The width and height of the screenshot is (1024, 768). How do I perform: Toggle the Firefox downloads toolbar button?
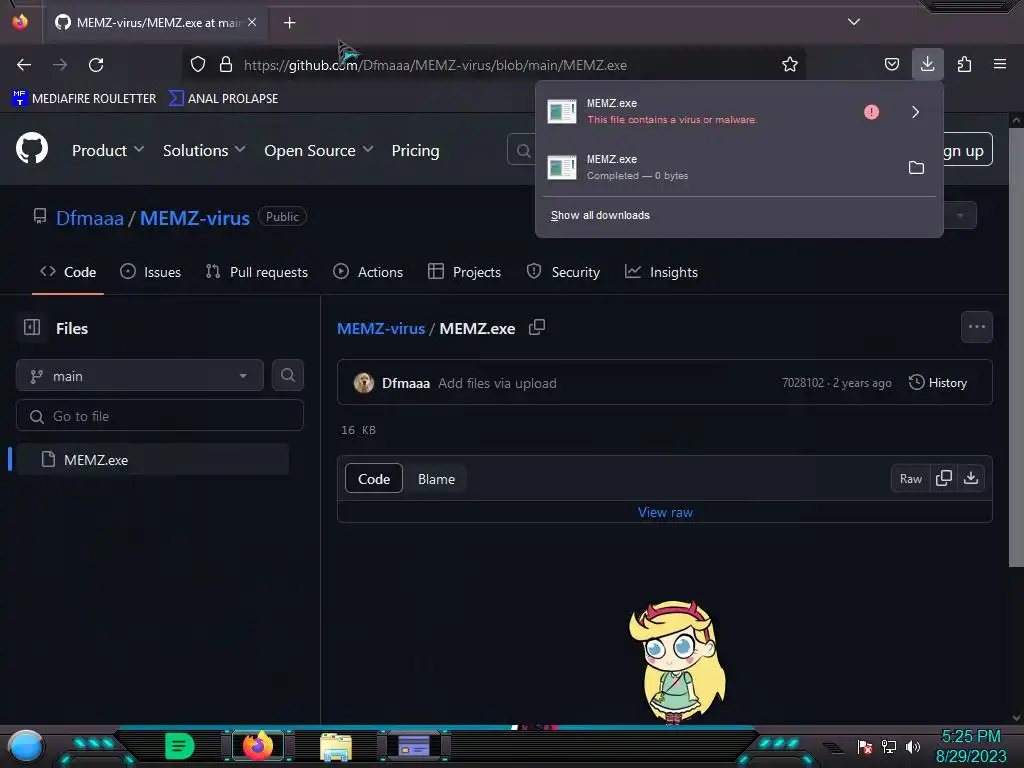pyautogui.click(x=927, y=65)
